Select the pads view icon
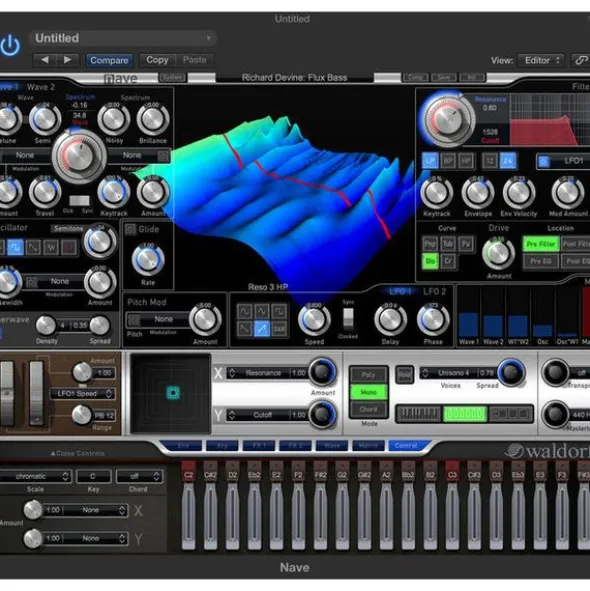 510,414
